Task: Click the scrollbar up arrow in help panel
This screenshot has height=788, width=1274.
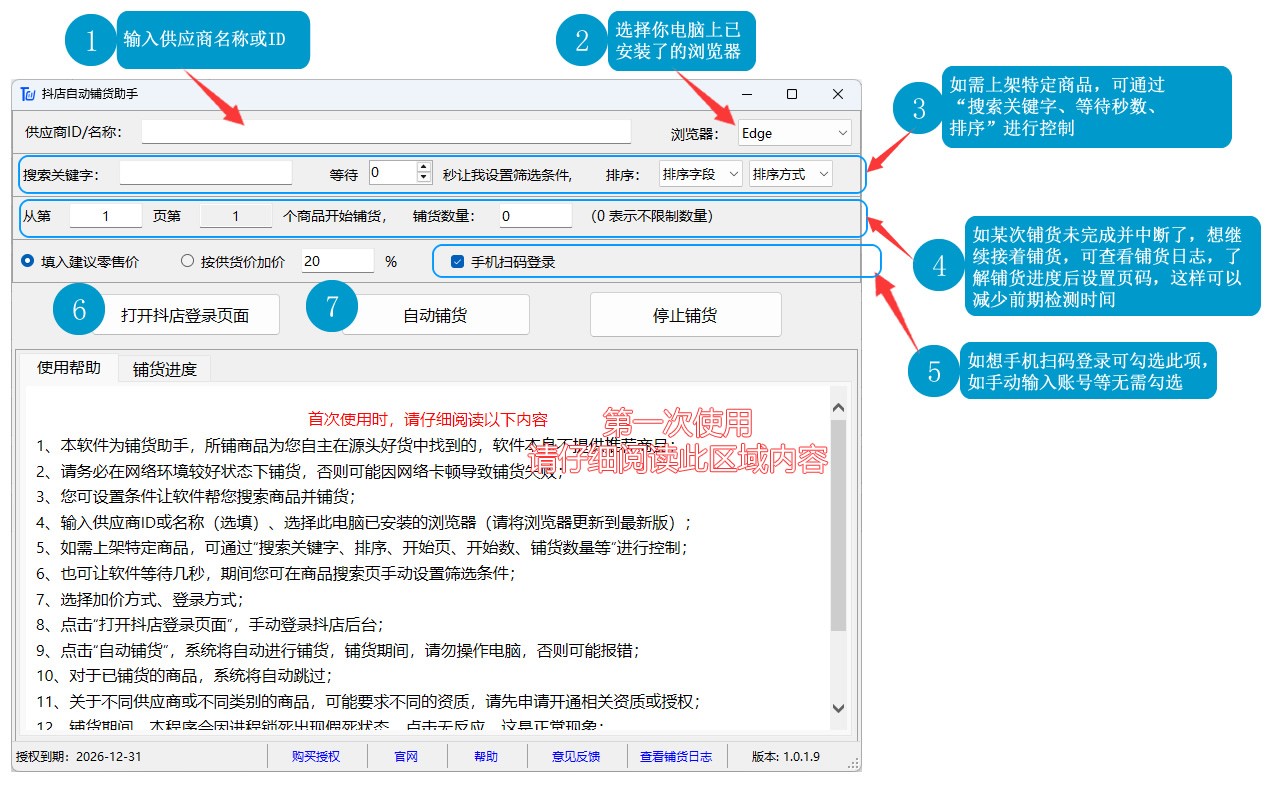Action: tap(838, 406)
